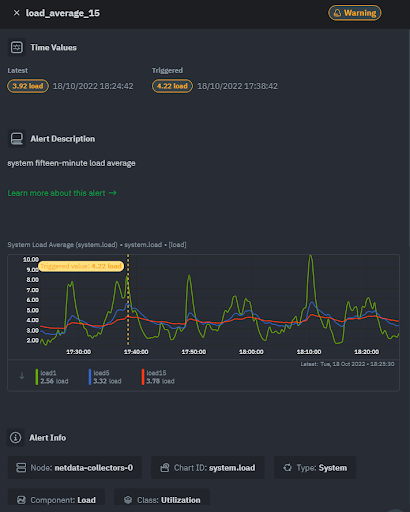The height and width of the screenshot is (512, 410).
Task: Click the Class cube icon
Action: click(128, 500)
